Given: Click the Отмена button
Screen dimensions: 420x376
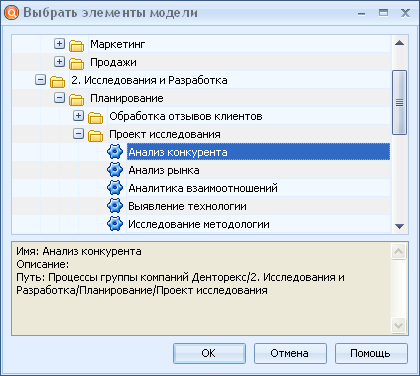Looking at the screenshot, I should point(290,353).
